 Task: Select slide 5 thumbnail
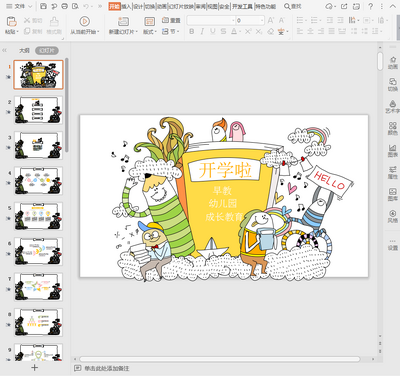pyautogui.click(x=38, y=216)
